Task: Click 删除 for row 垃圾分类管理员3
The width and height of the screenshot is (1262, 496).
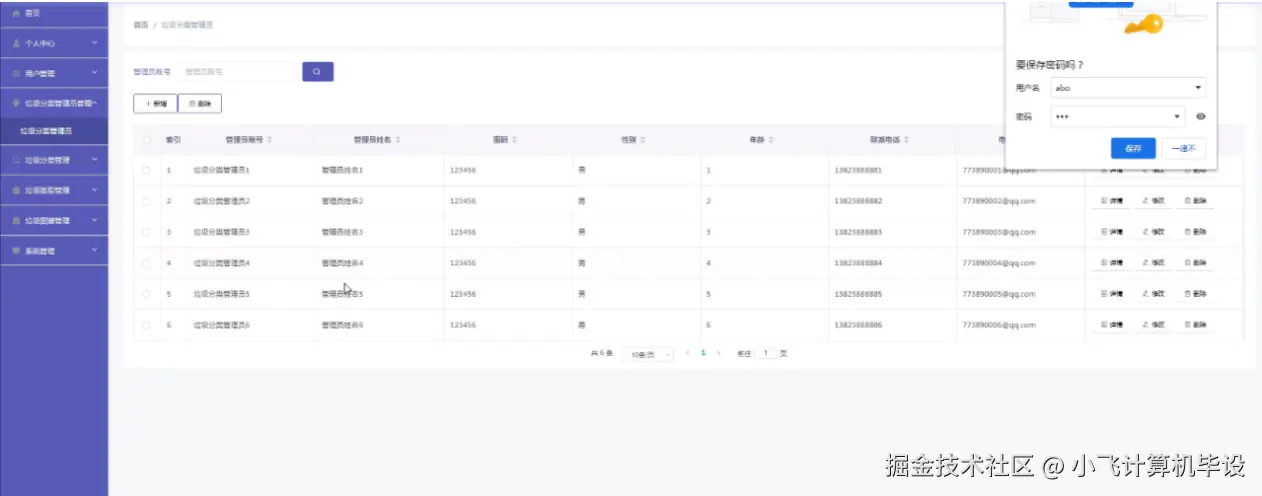Action: tap(1194, 232)
